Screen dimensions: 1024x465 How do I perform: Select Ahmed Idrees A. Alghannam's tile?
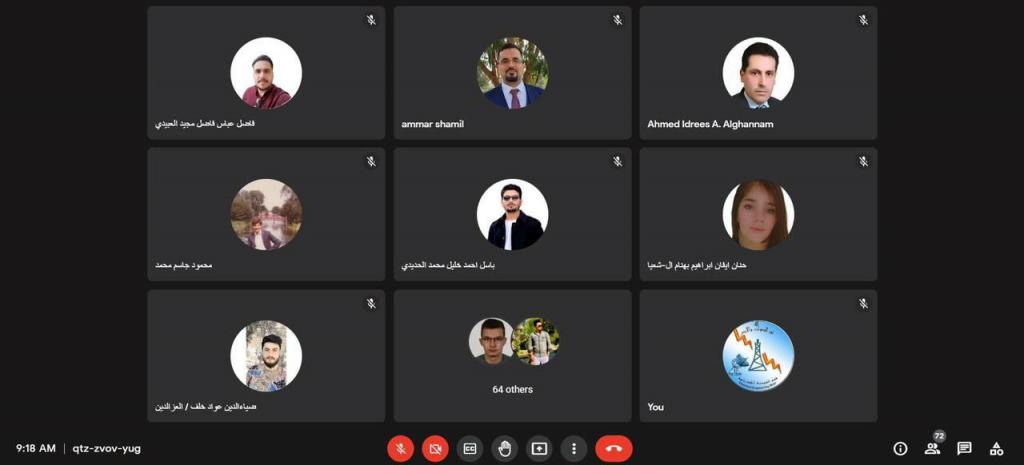(758, 72)
